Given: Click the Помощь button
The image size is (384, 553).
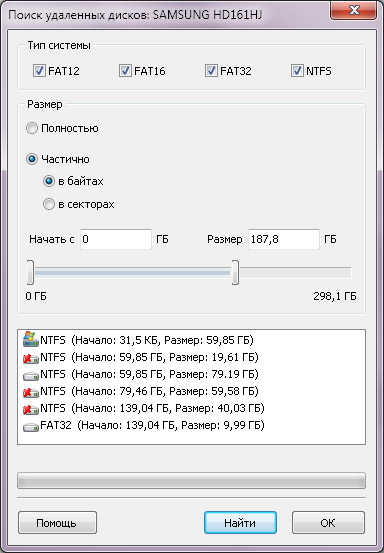Looking at the screenshot, I should [x=57, y=522].
